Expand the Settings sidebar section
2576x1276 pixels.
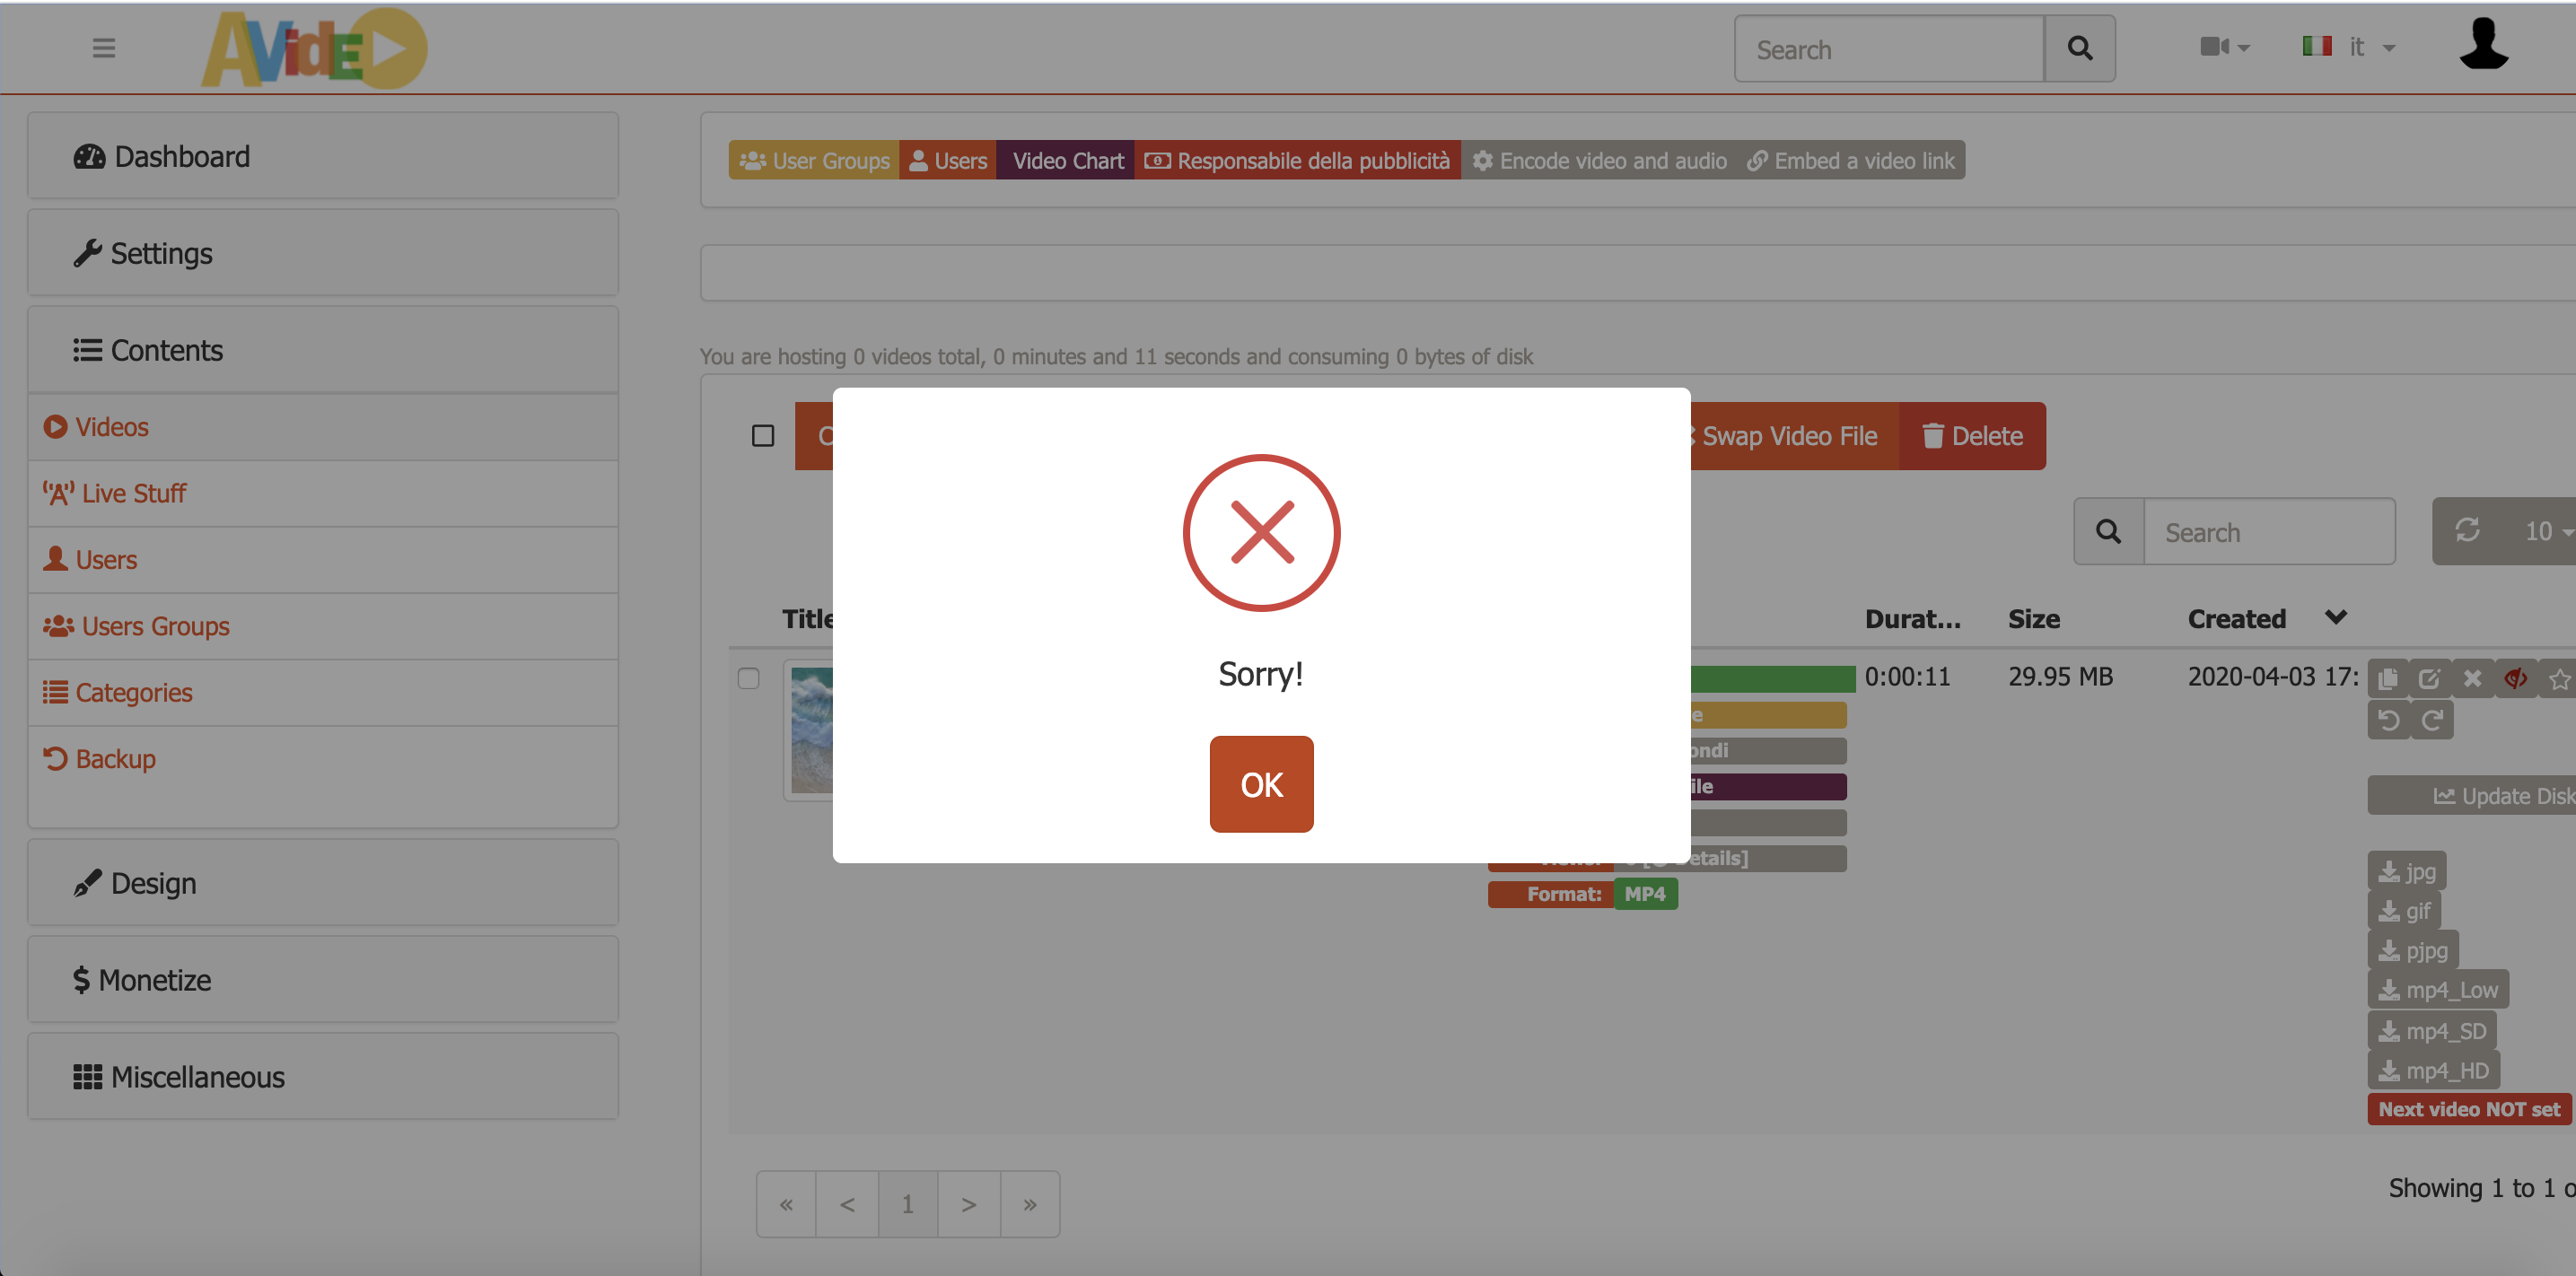tap(323, 253)
